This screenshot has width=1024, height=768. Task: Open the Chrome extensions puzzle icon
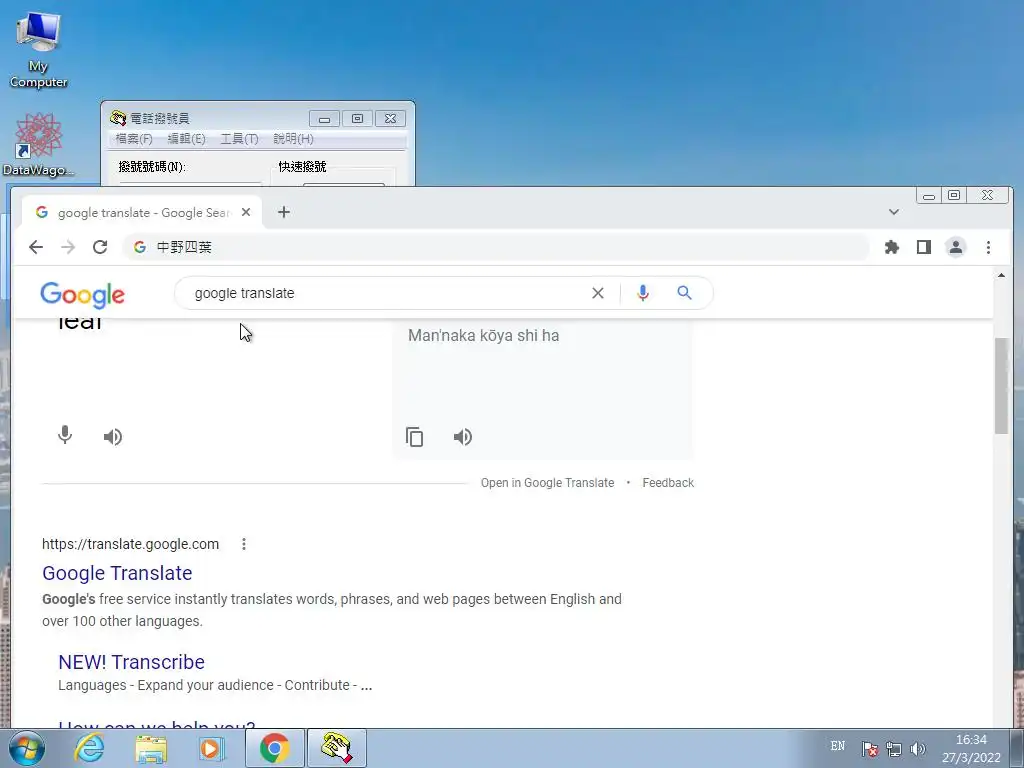pos(891,247)
